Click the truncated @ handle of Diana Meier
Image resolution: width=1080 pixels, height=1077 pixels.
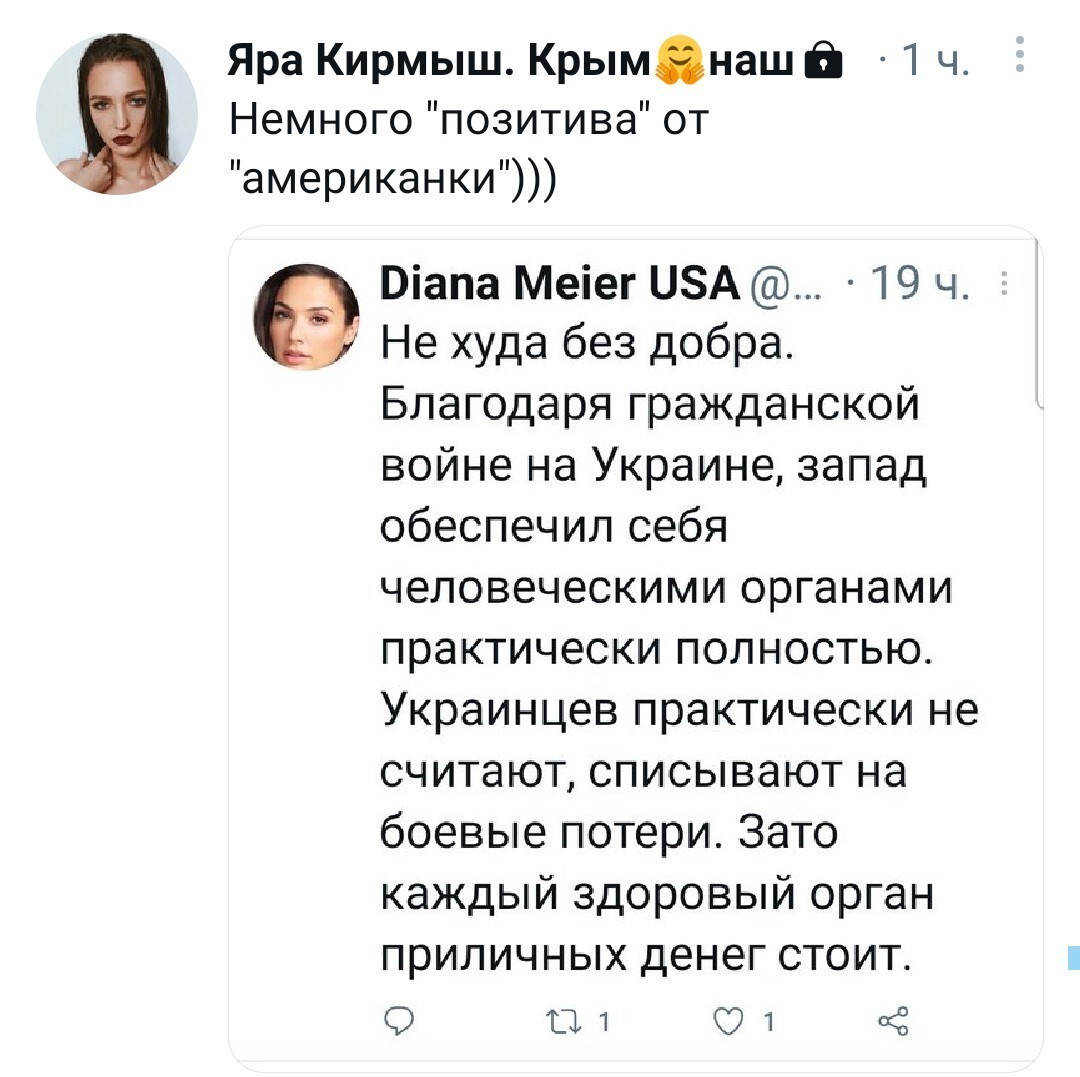784,284
